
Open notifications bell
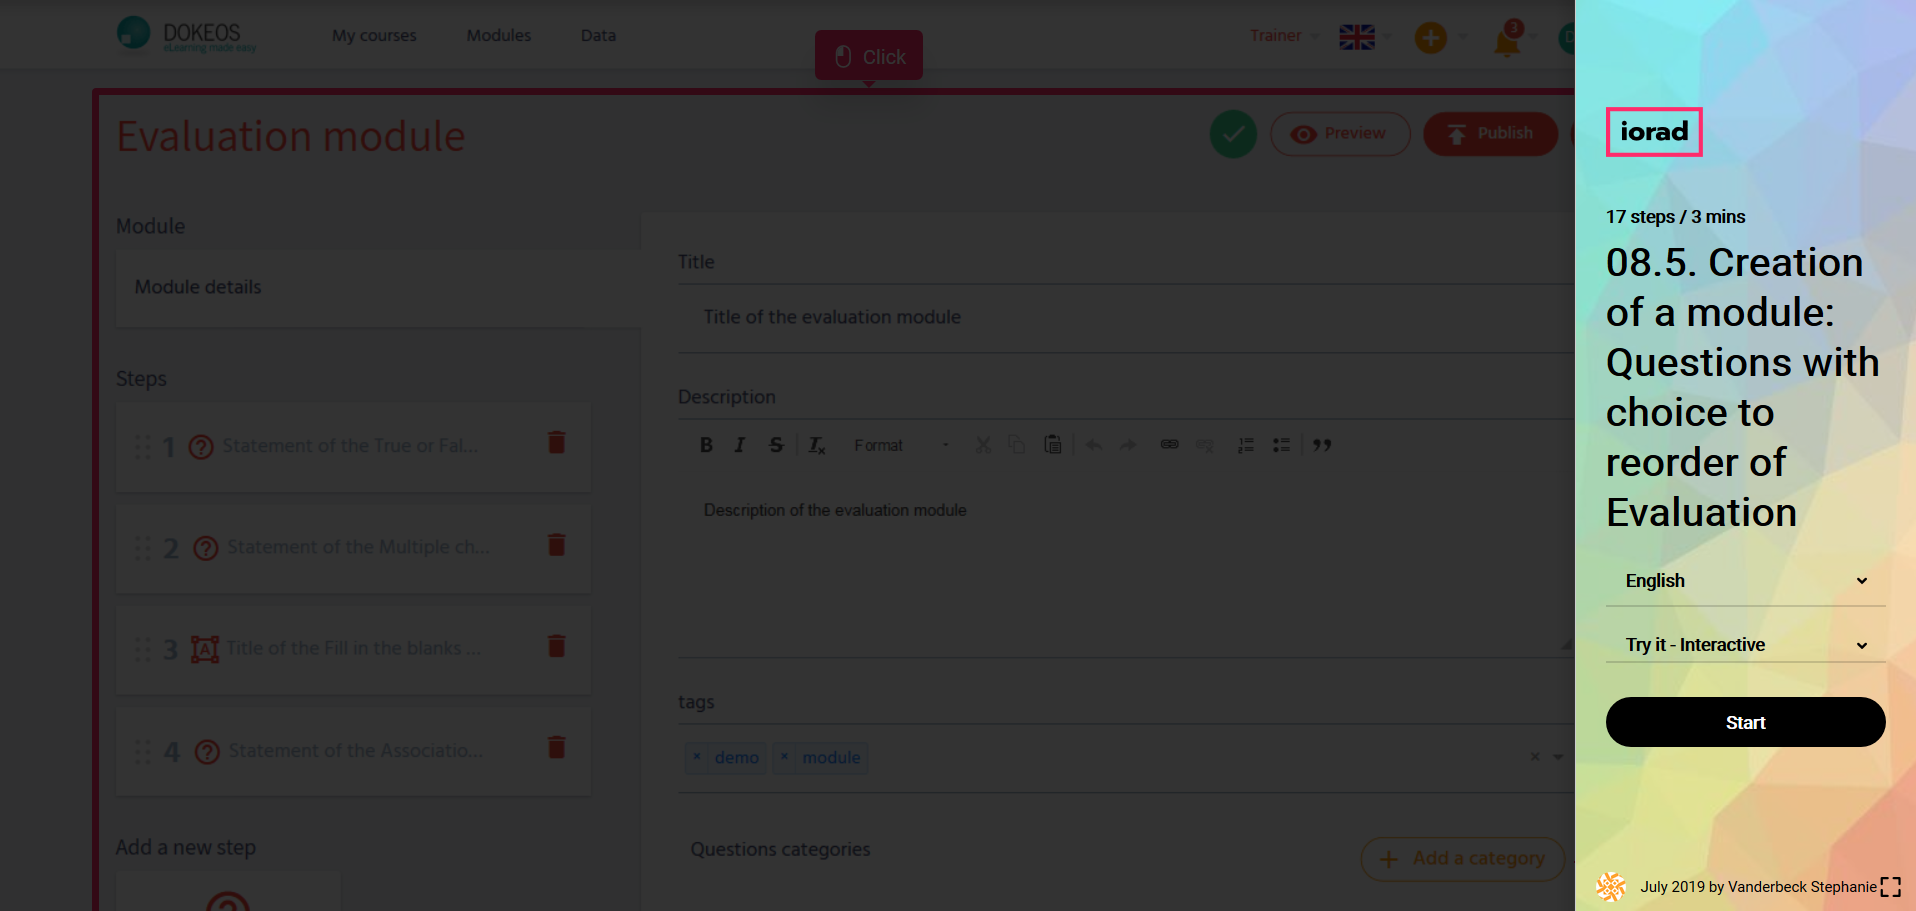(1507, 41)
